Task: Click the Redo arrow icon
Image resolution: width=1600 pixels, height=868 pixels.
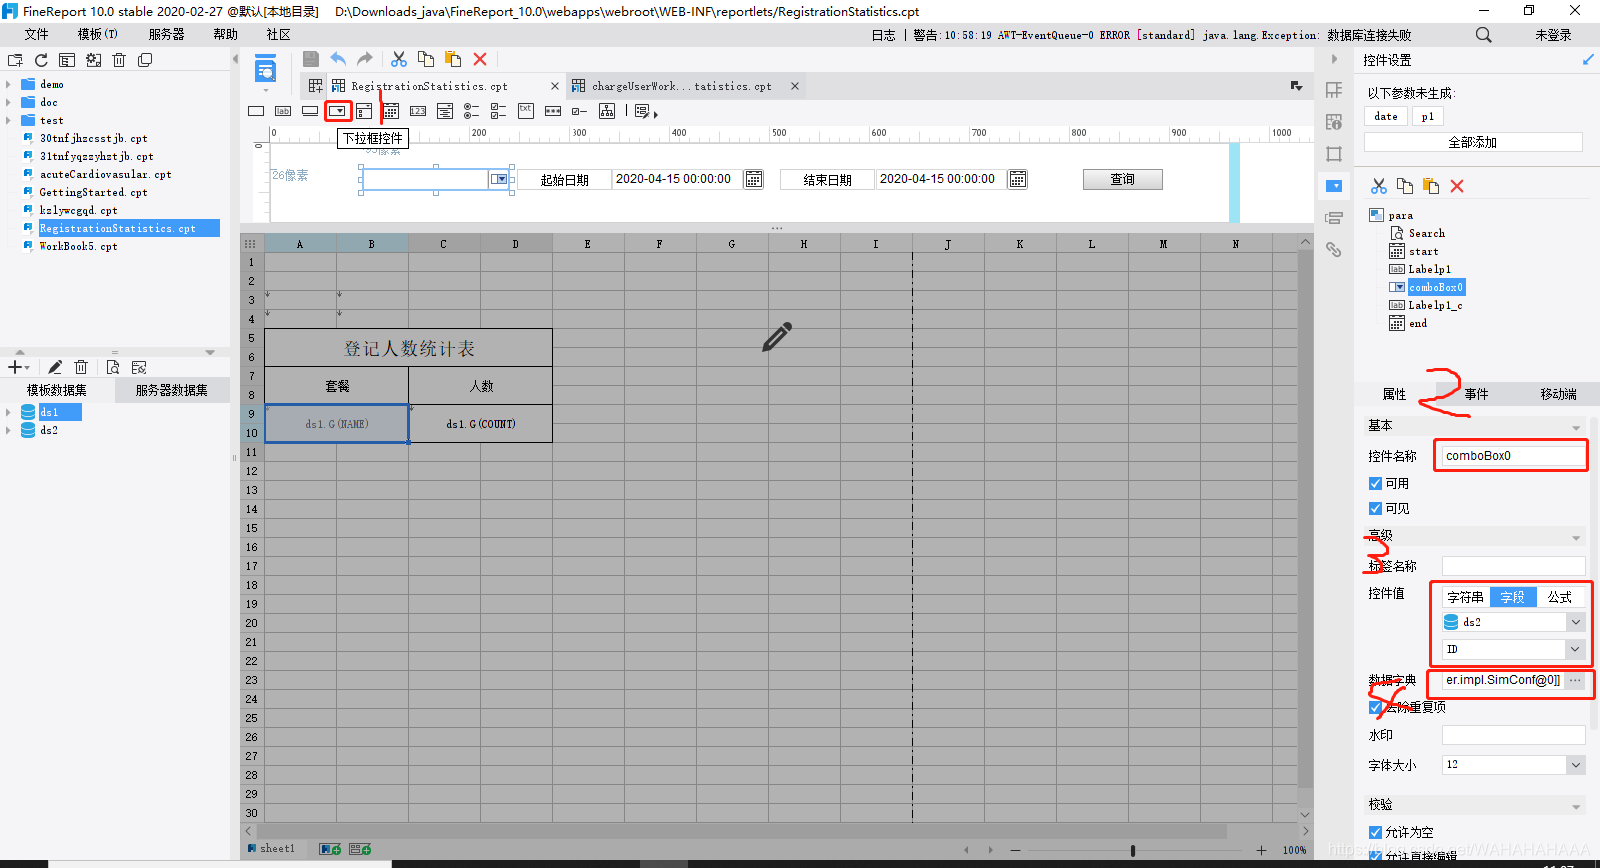Action: click(x=365, y=59)
